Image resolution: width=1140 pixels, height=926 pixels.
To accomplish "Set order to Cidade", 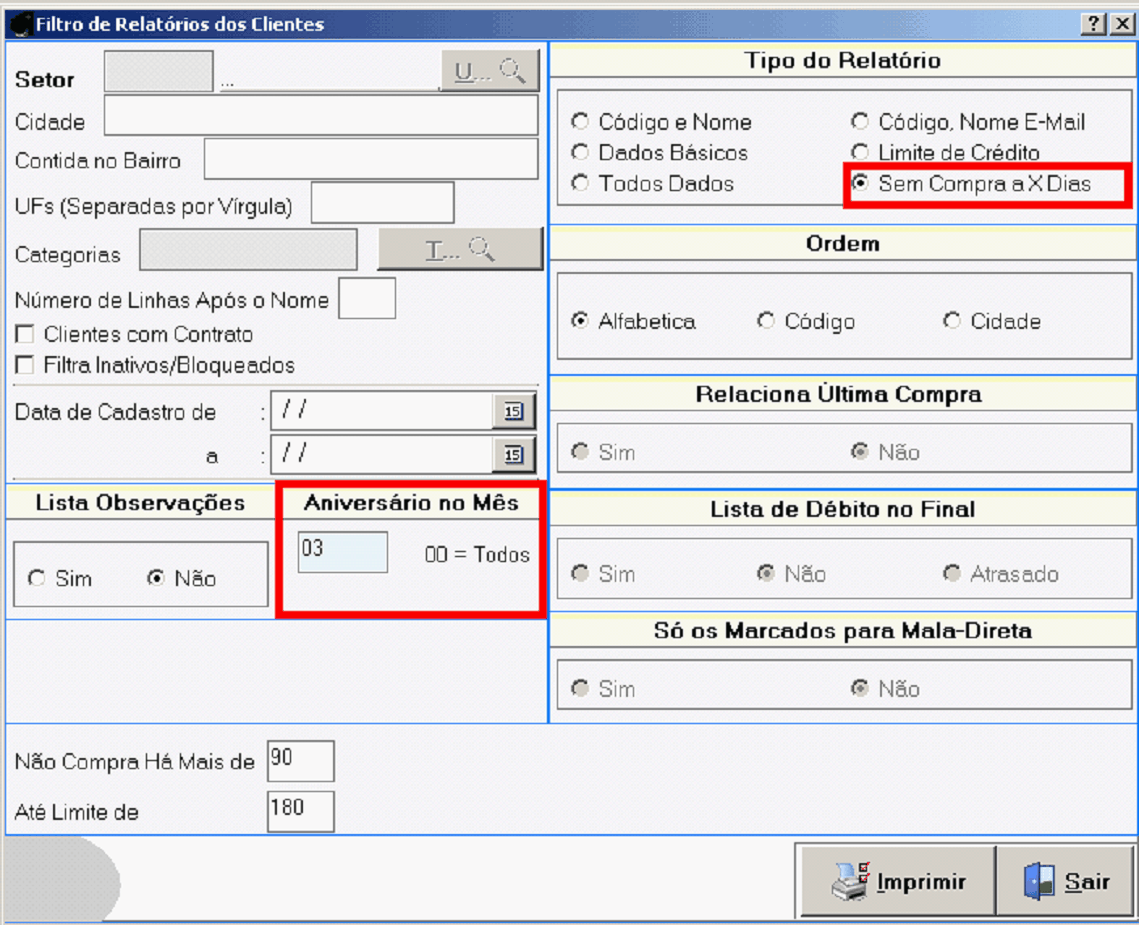I will click(x=952, y=321).
